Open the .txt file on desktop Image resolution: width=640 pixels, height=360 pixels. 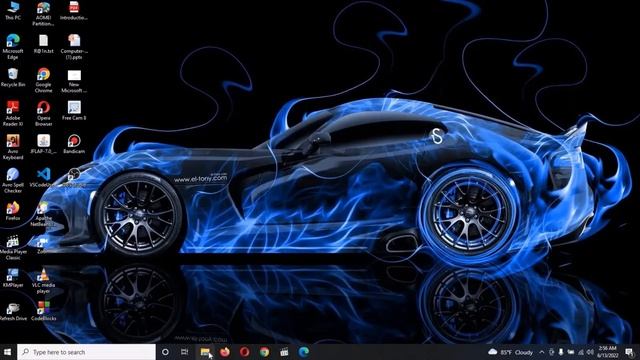point(43,44)
